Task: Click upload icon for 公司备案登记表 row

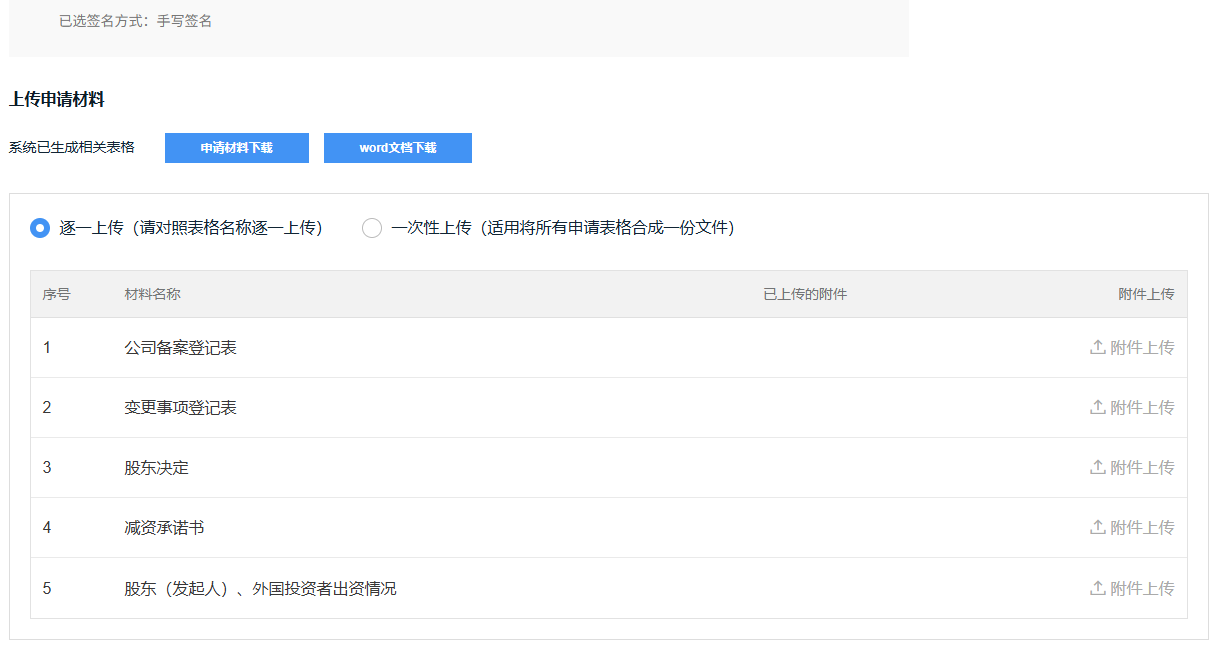Action: coord(1097,347)
